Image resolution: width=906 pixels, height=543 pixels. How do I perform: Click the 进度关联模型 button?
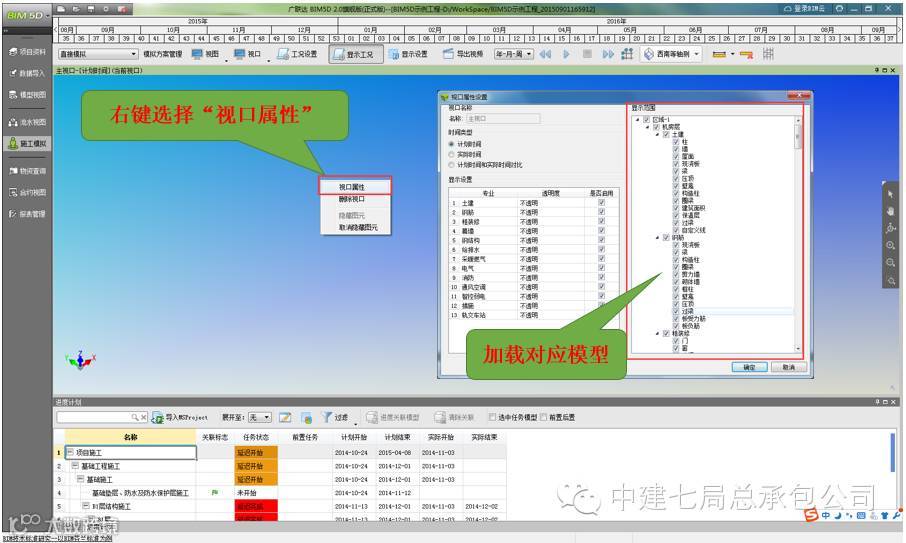click(x=393, y=417)
